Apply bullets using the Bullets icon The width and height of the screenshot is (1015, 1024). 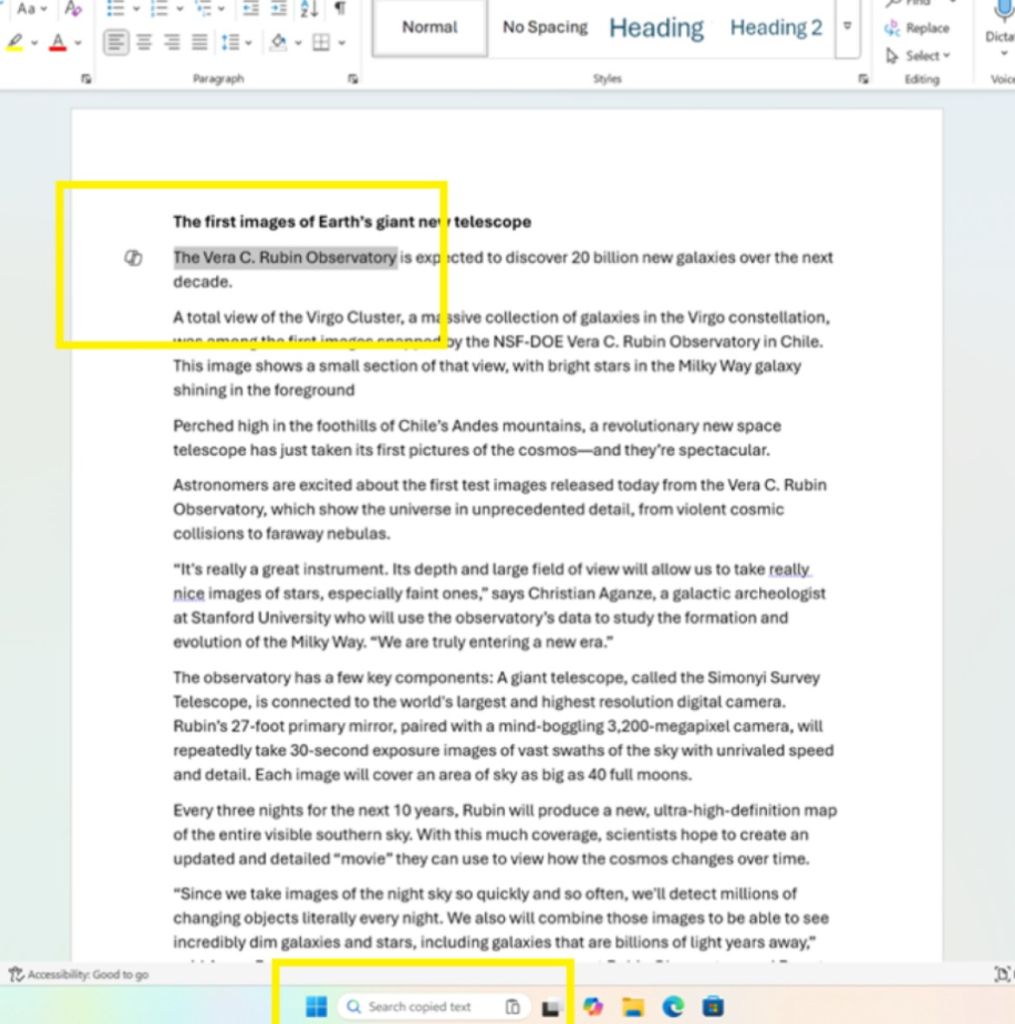click(117, 10)
